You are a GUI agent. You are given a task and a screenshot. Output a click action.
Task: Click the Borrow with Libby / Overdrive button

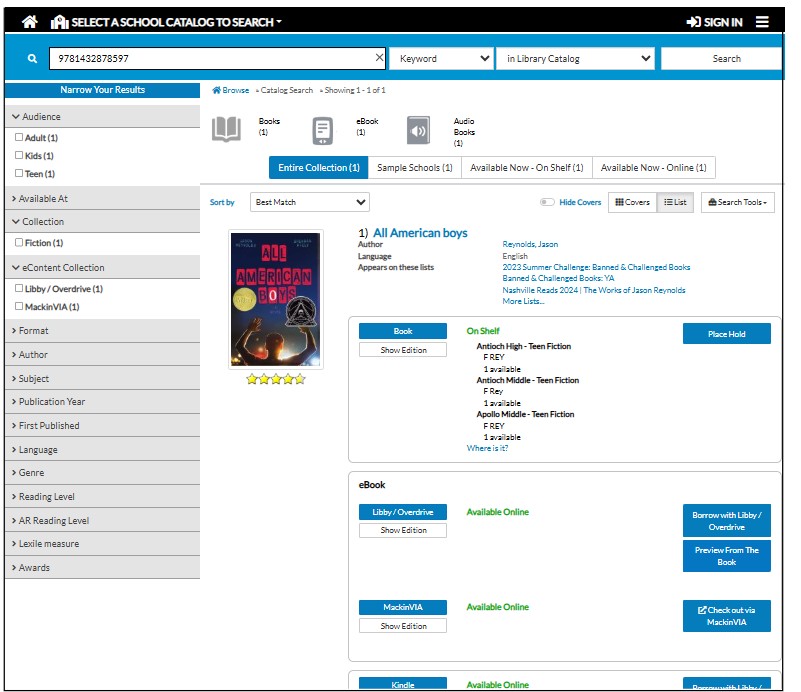point(726,521)
